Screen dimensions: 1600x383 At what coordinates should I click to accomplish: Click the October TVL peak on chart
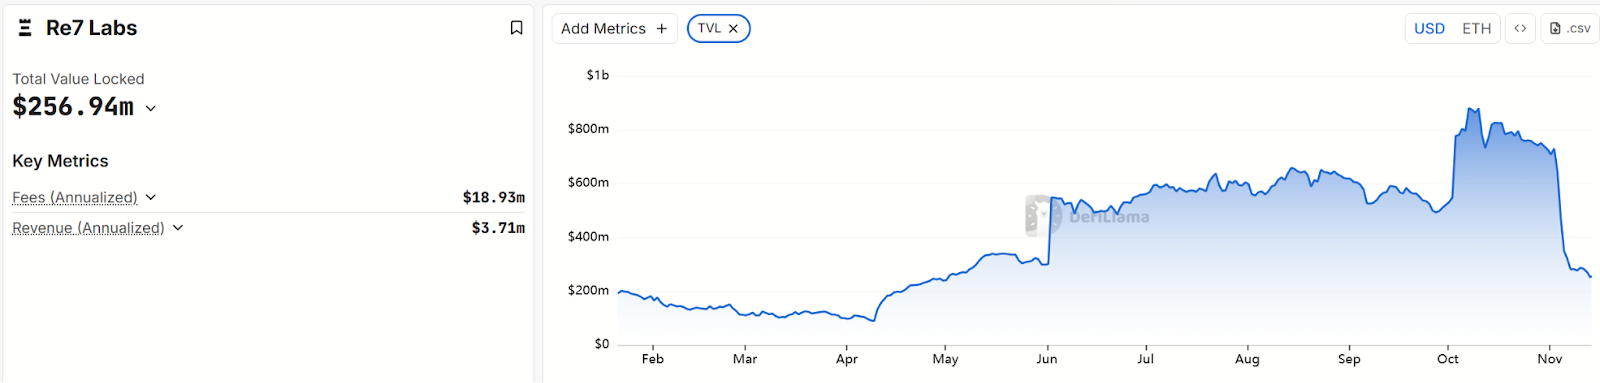click(x=1472, y=109)
